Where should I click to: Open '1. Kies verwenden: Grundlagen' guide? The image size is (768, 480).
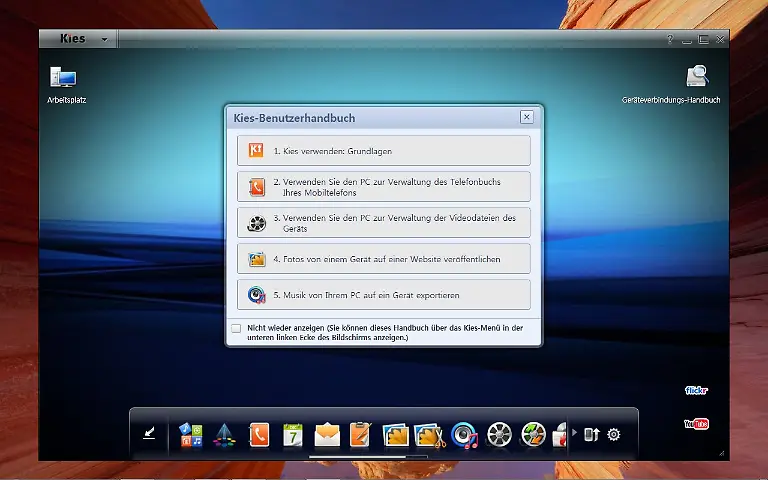tap(384, 151)
